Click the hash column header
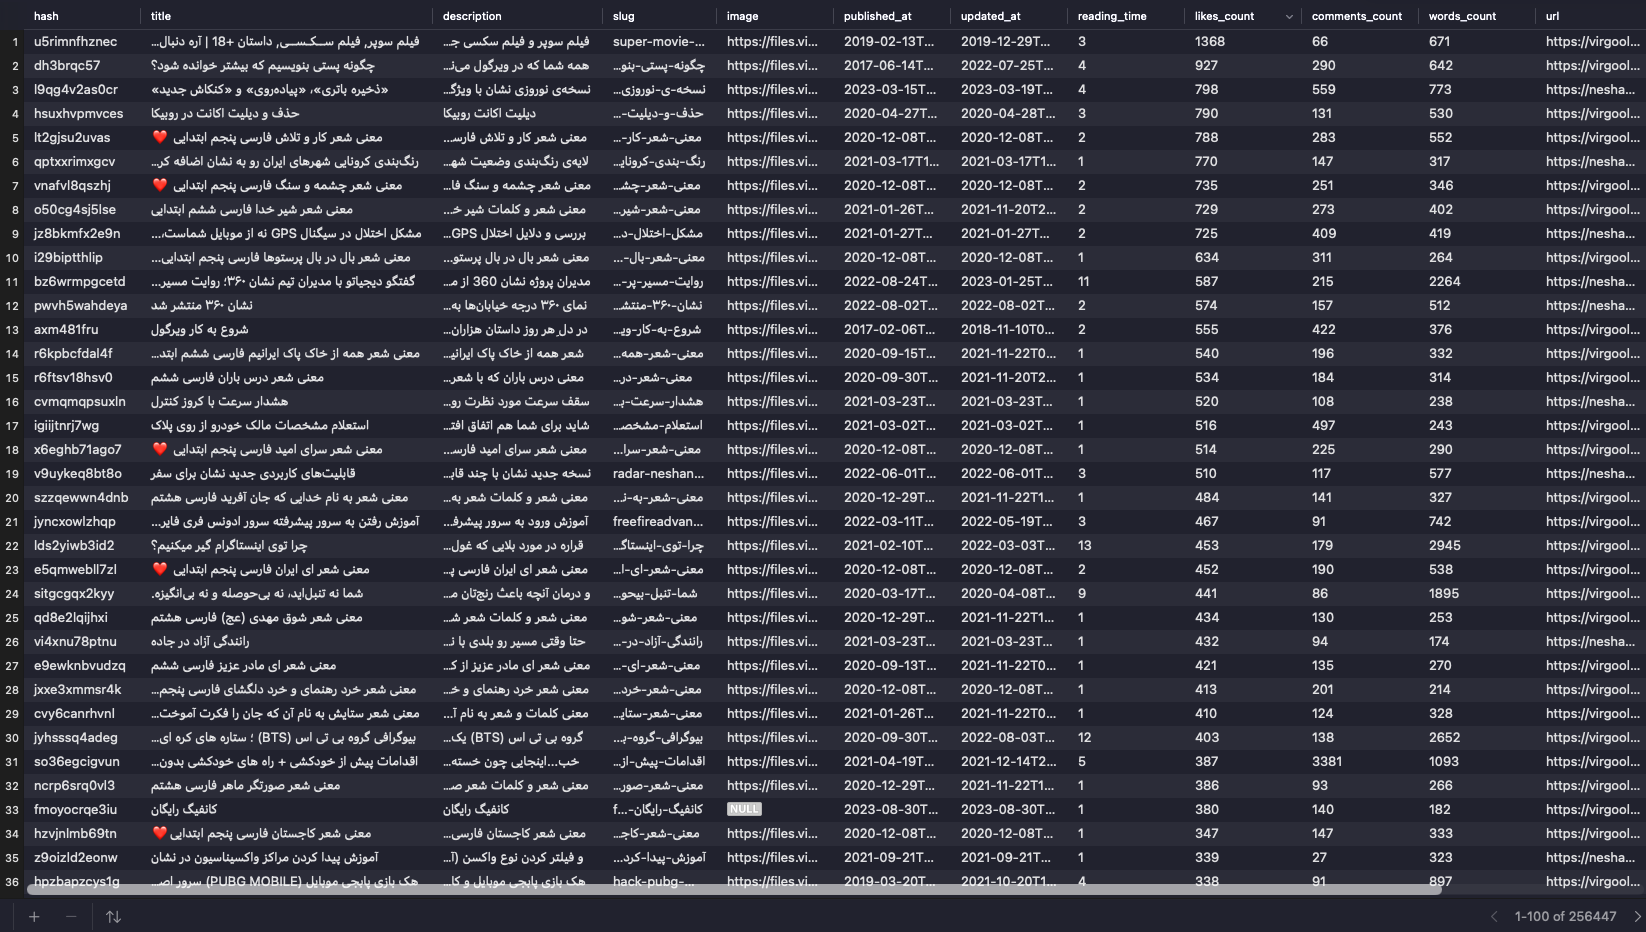The image size is (1646, 932). pyautogui.click(x=46, y=16)
